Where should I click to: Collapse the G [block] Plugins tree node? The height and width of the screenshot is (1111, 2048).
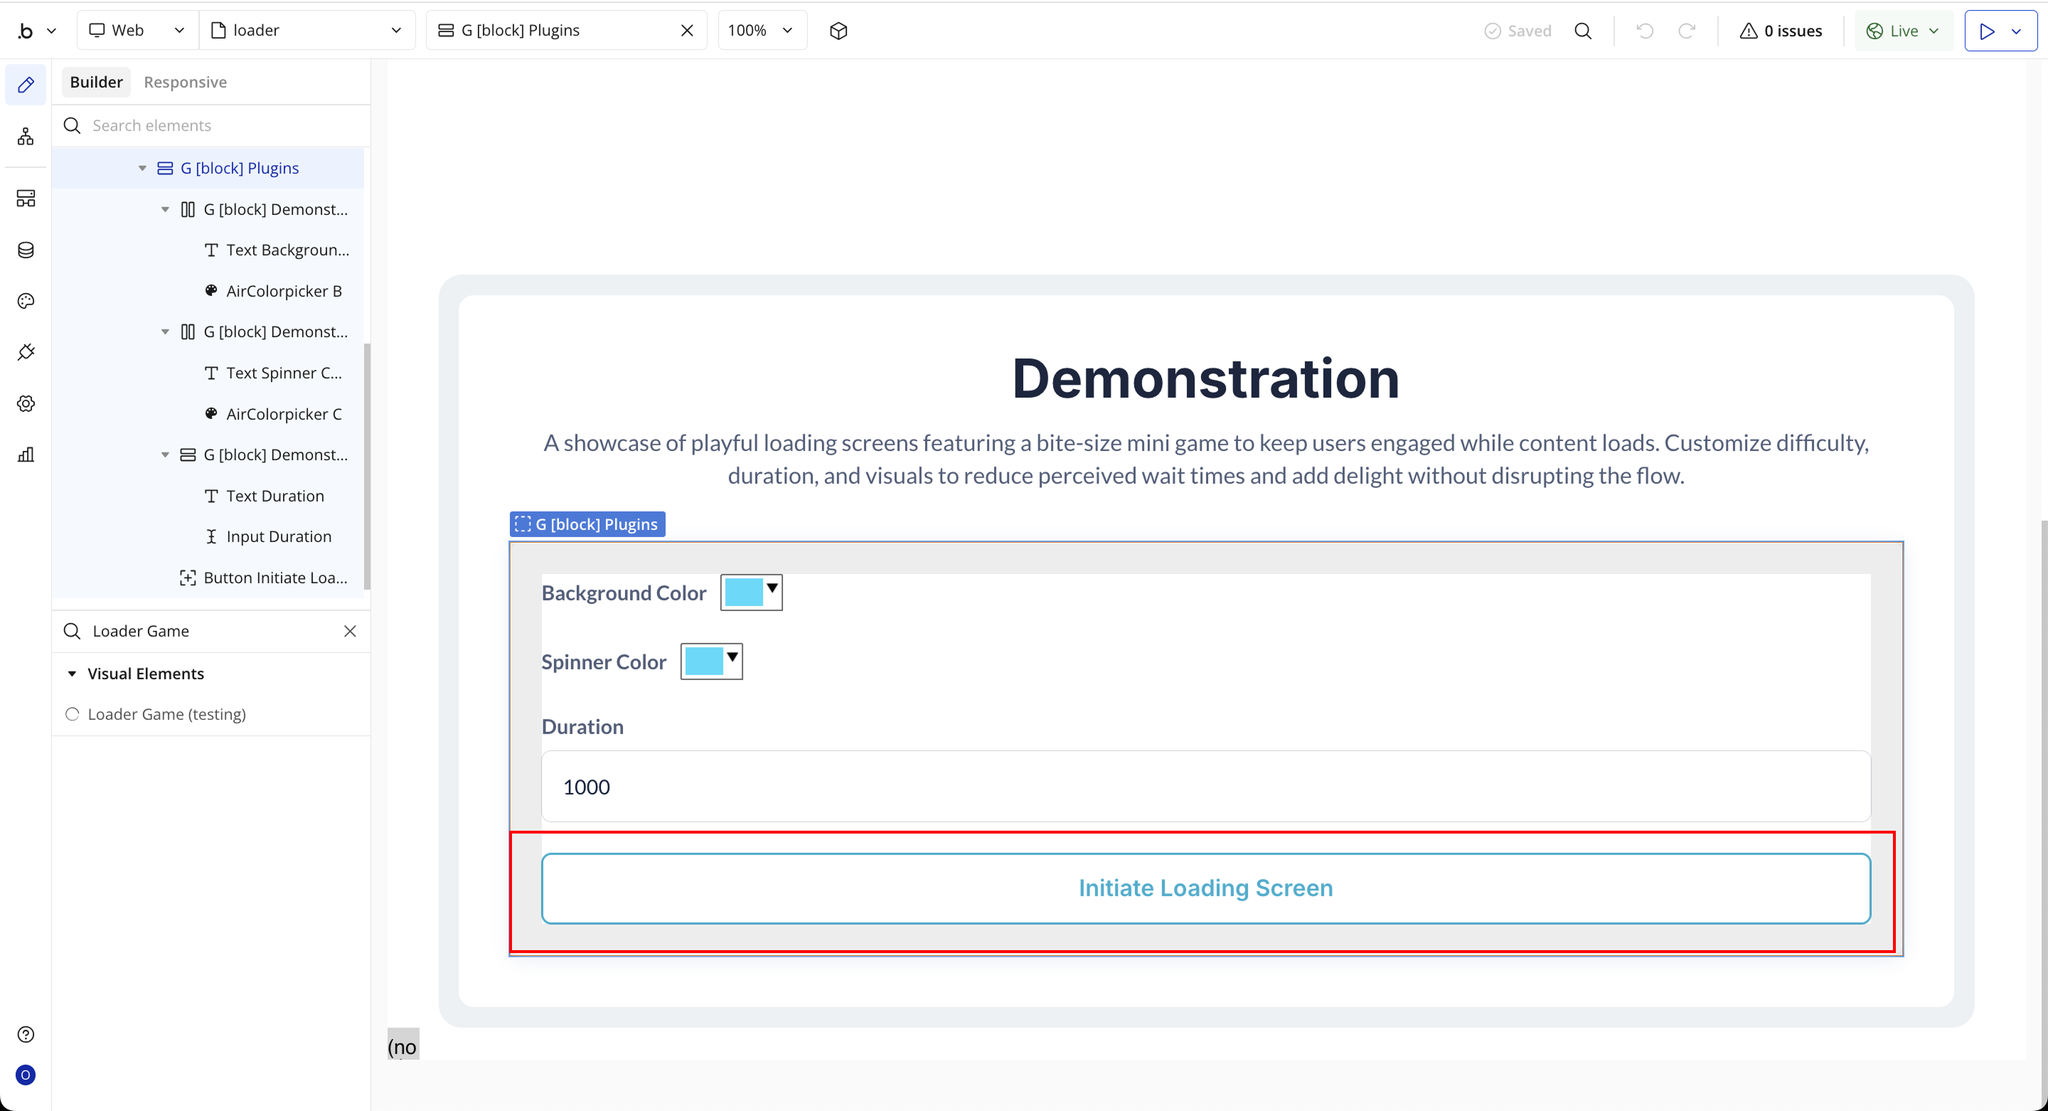[x=142, y=168]
